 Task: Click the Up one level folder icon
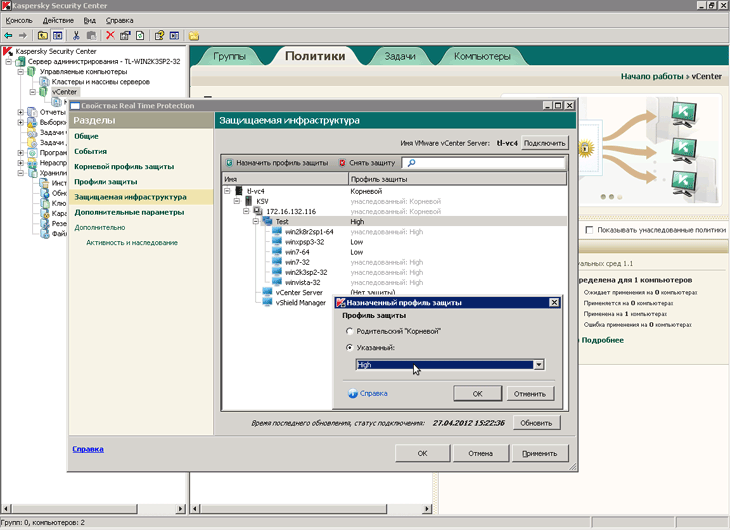(43, 35)
